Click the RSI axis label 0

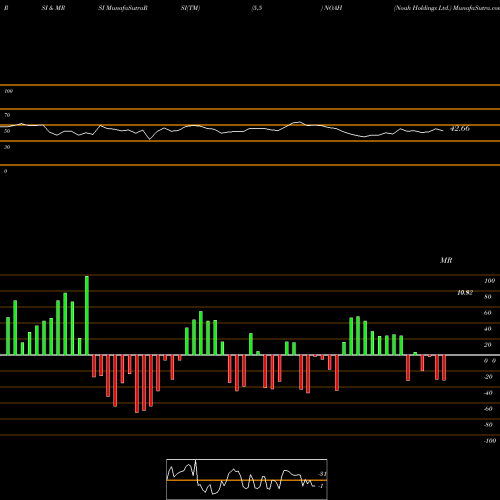pos(5,171)
